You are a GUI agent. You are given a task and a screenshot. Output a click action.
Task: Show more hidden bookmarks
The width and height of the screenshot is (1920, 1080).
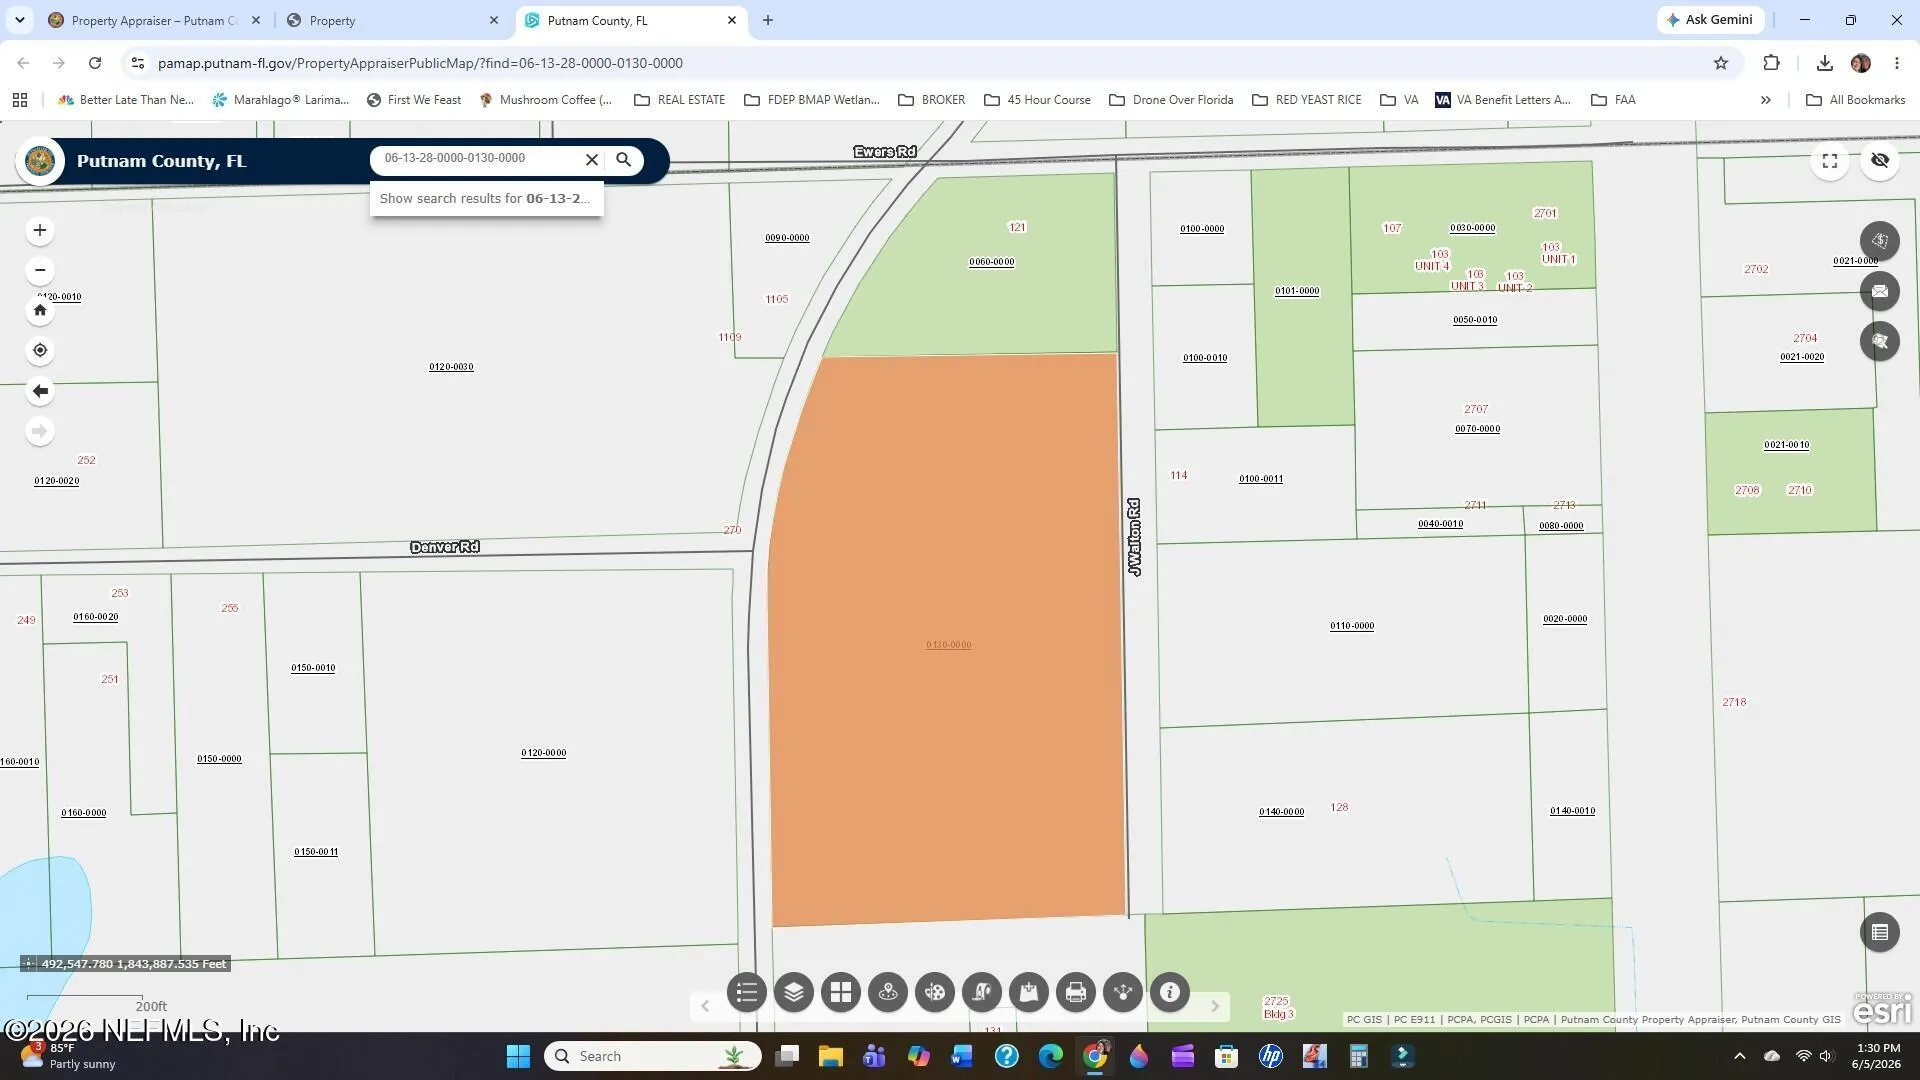pos(1766,100)
